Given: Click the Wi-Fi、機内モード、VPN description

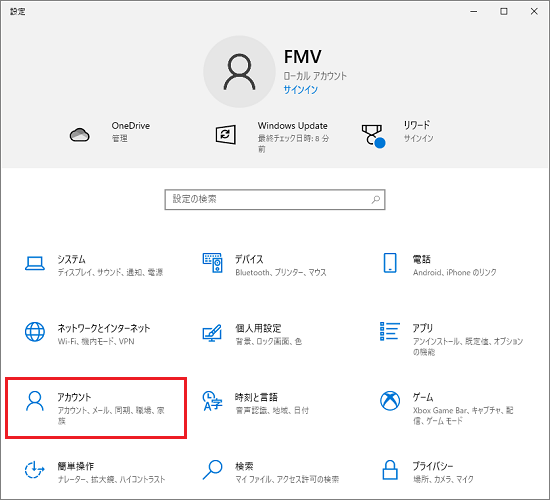Looking at the screenshot, I should 96,341.
